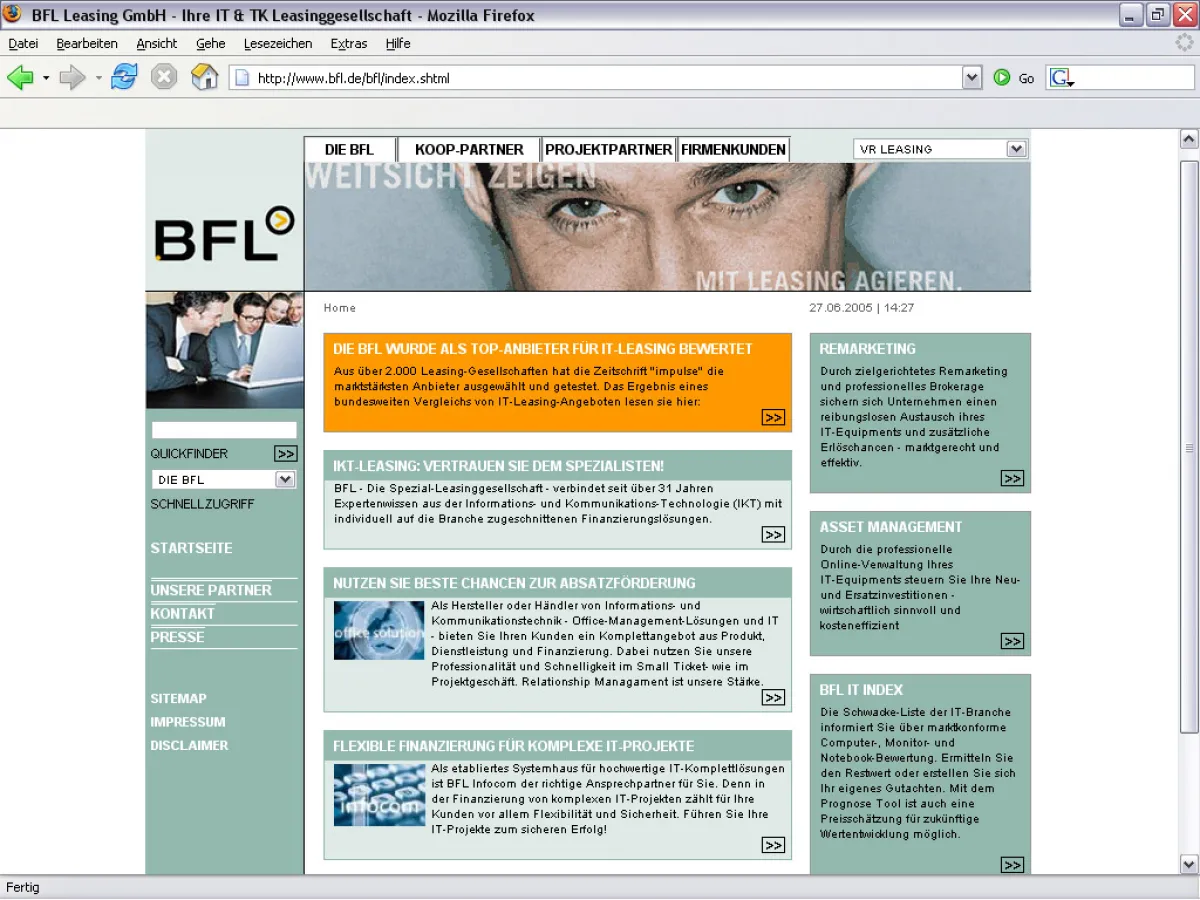Click inside the sidebar search input field
Viewport: 1200px width, 900px height.
pos(223,429)
